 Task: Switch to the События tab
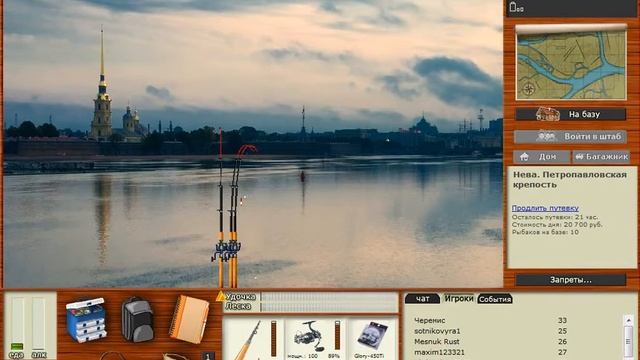[x=495, y=299]
